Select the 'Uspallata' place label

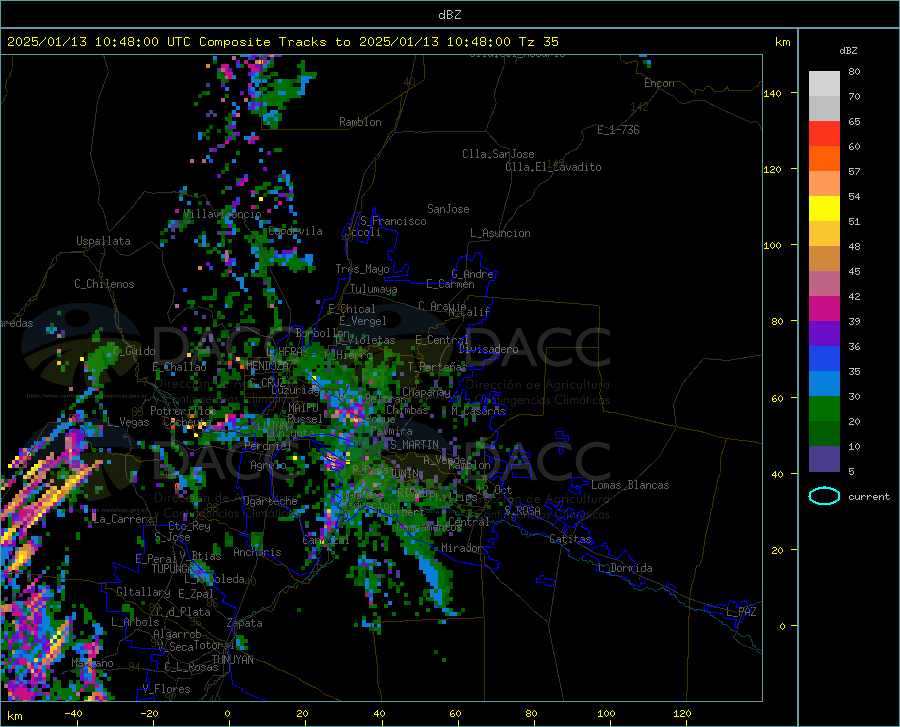103,242
